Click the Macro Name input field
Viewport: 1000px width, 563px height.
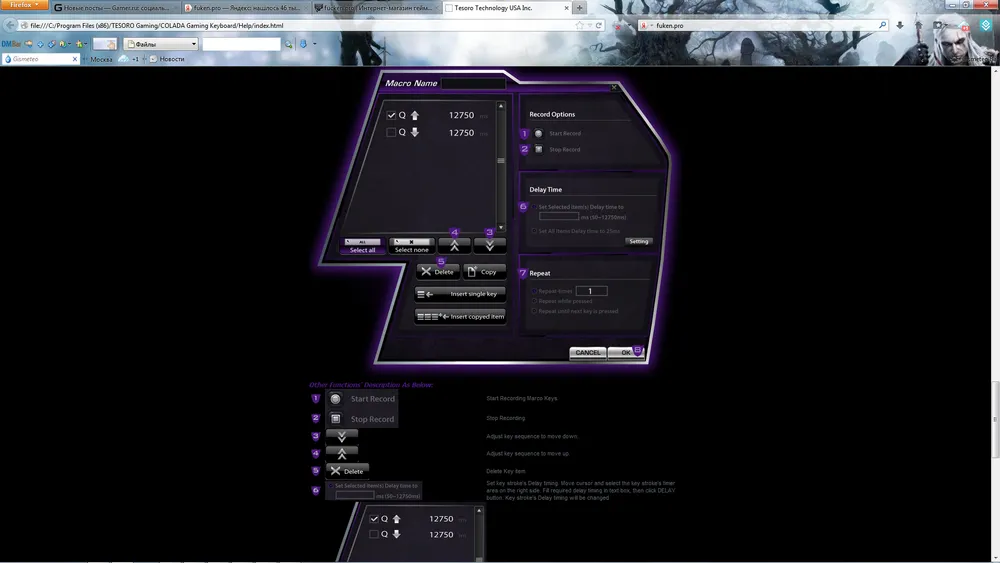click(x=473, y=84)
